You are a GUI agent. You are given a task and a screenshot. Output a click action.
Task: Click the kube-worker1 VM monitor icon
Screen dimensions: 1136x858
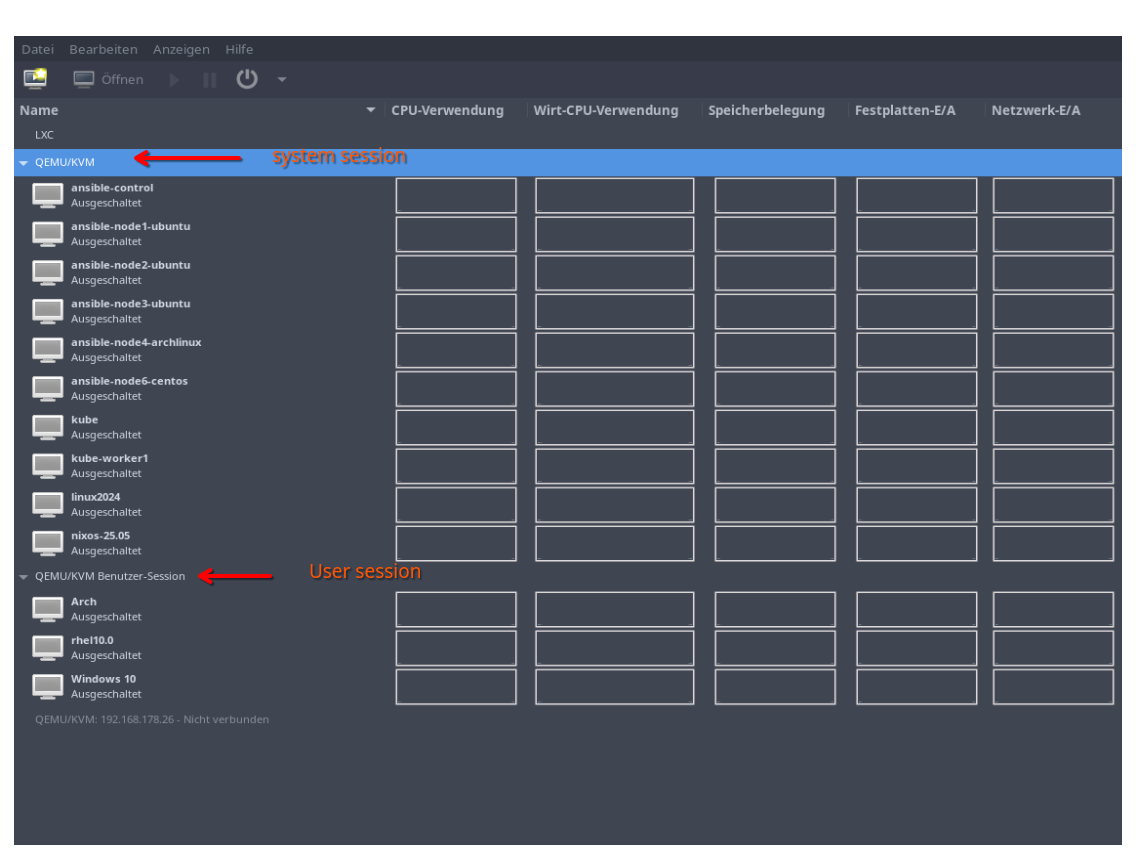[47, 466]
